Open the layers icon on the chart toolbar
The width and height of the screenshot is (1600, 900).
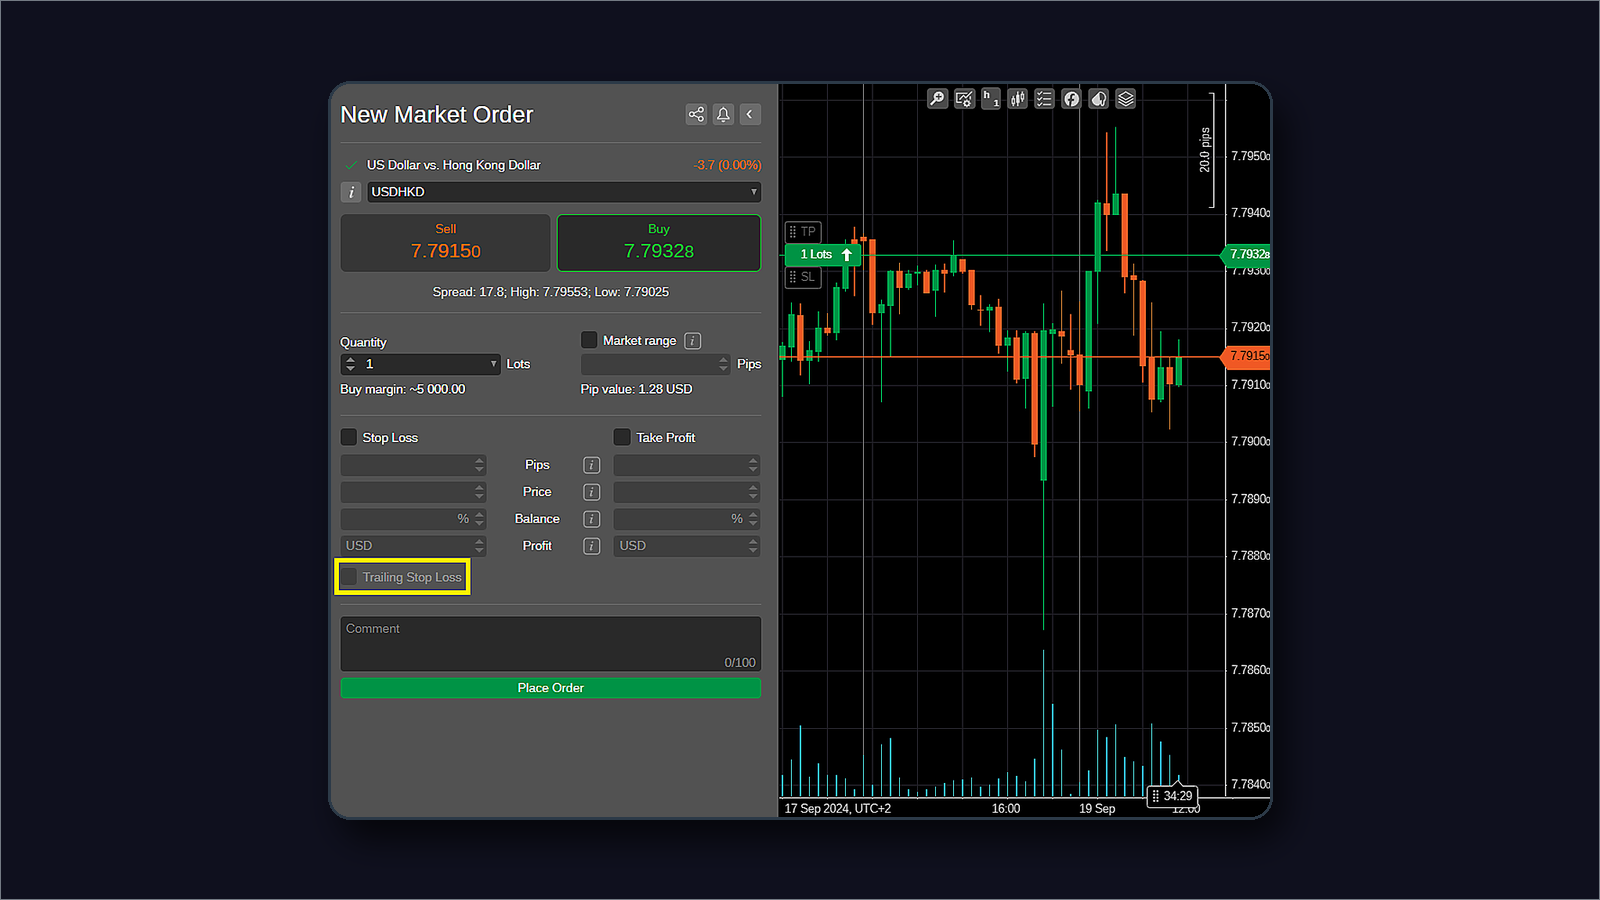[x=1124, y=98]
